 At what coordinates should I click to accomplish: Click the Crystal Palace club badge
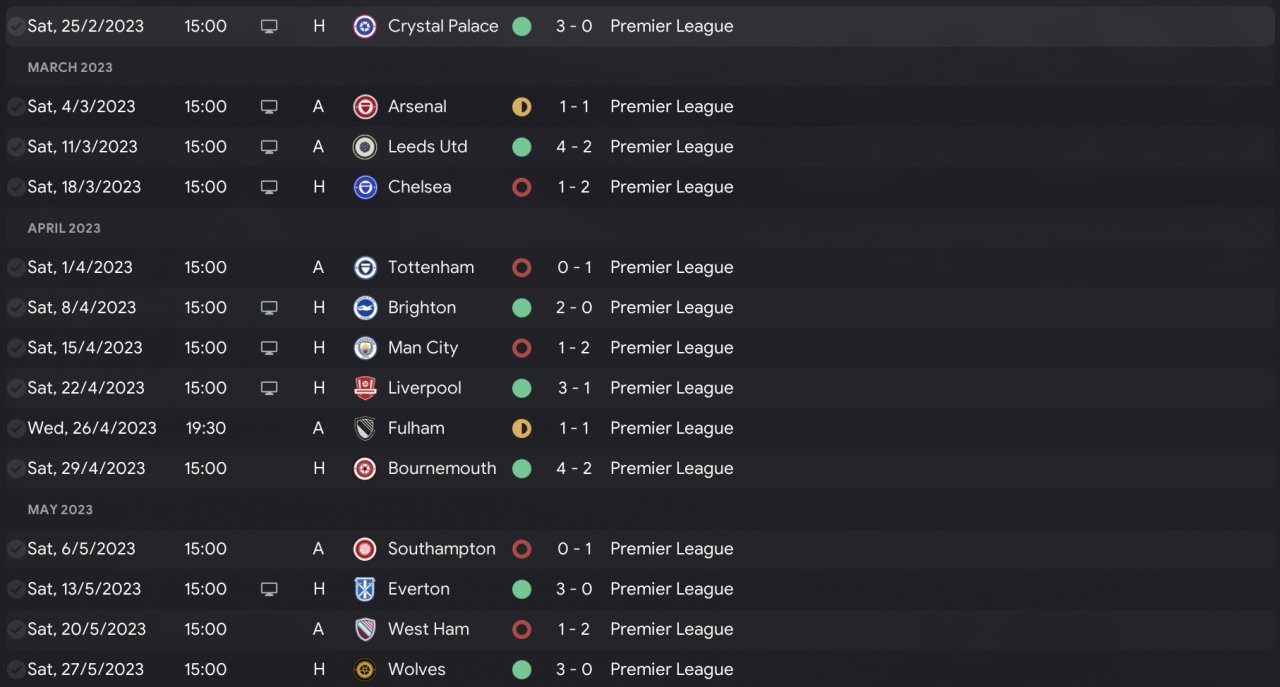point(365,26)
